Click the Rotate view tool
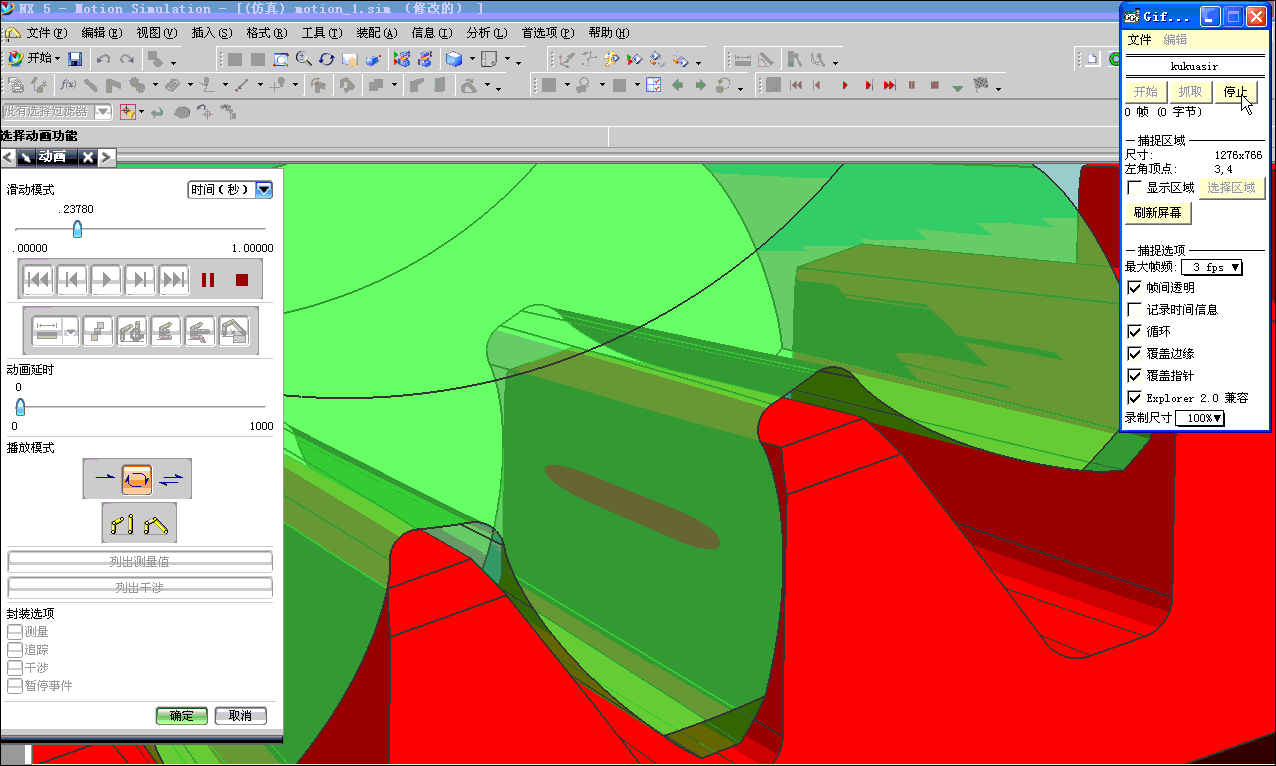1276x766 pixels. pyautogui.click(x=327, y=59)
